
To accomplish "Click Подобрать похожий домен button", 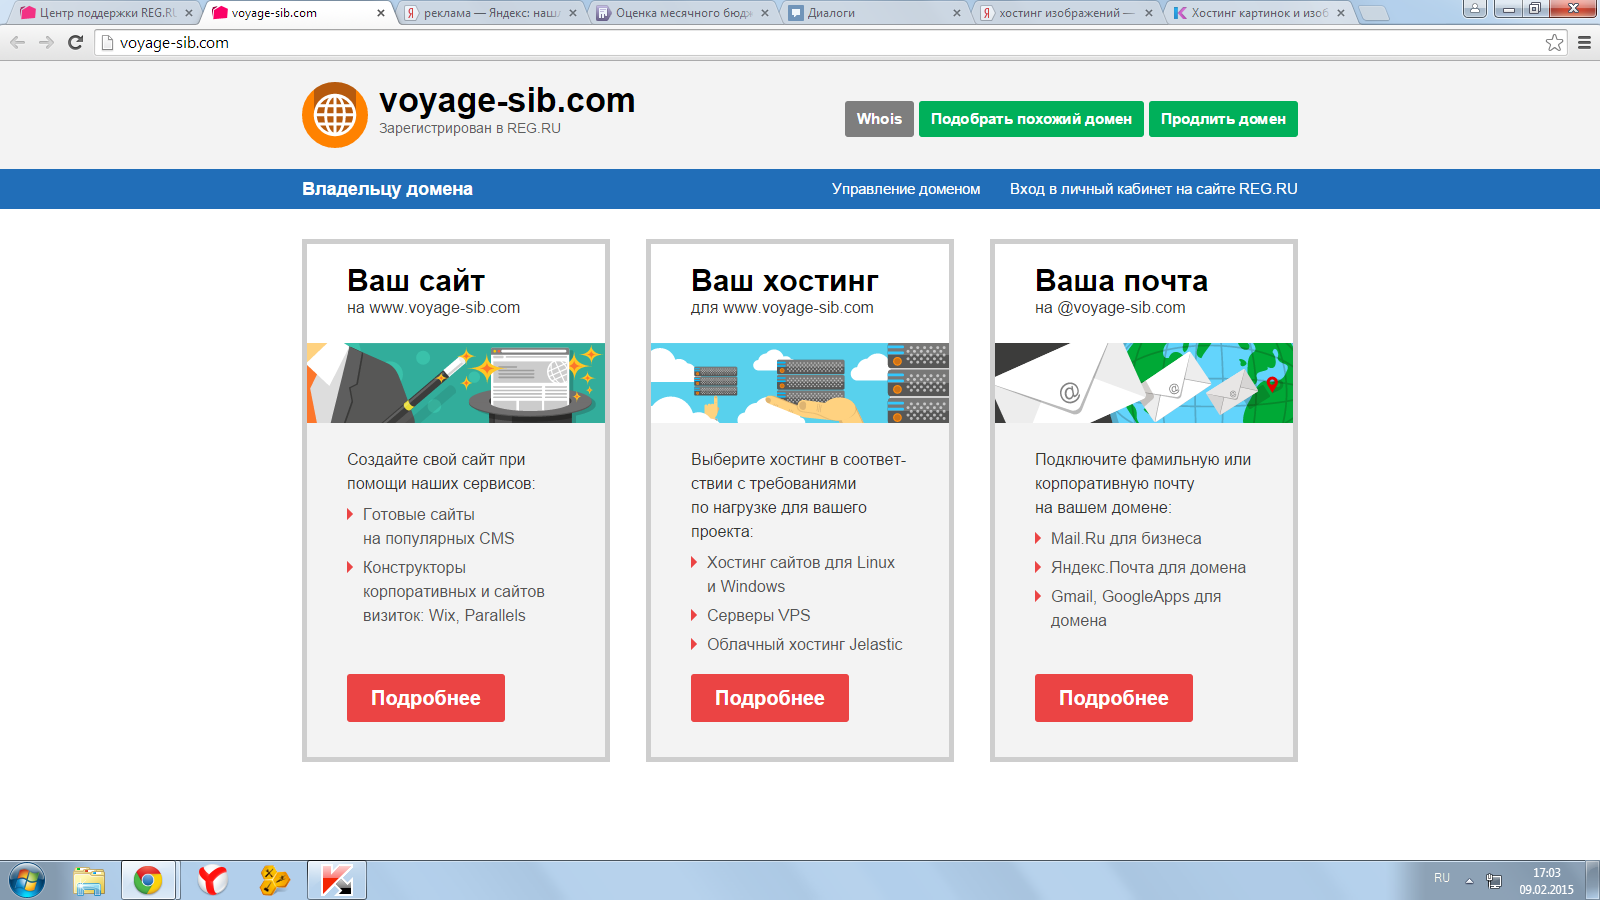I will click(1031, 119).
